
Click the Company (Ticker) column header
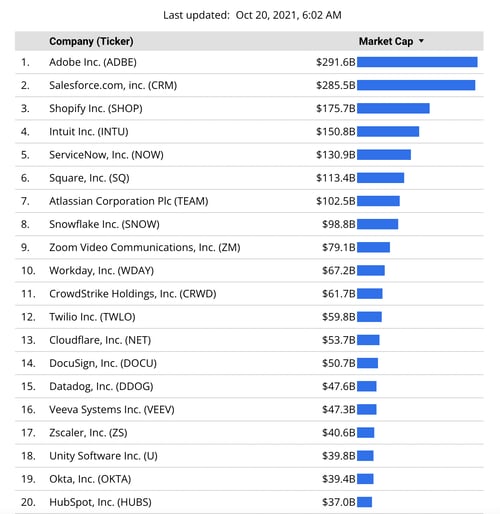tap(91, 41)
